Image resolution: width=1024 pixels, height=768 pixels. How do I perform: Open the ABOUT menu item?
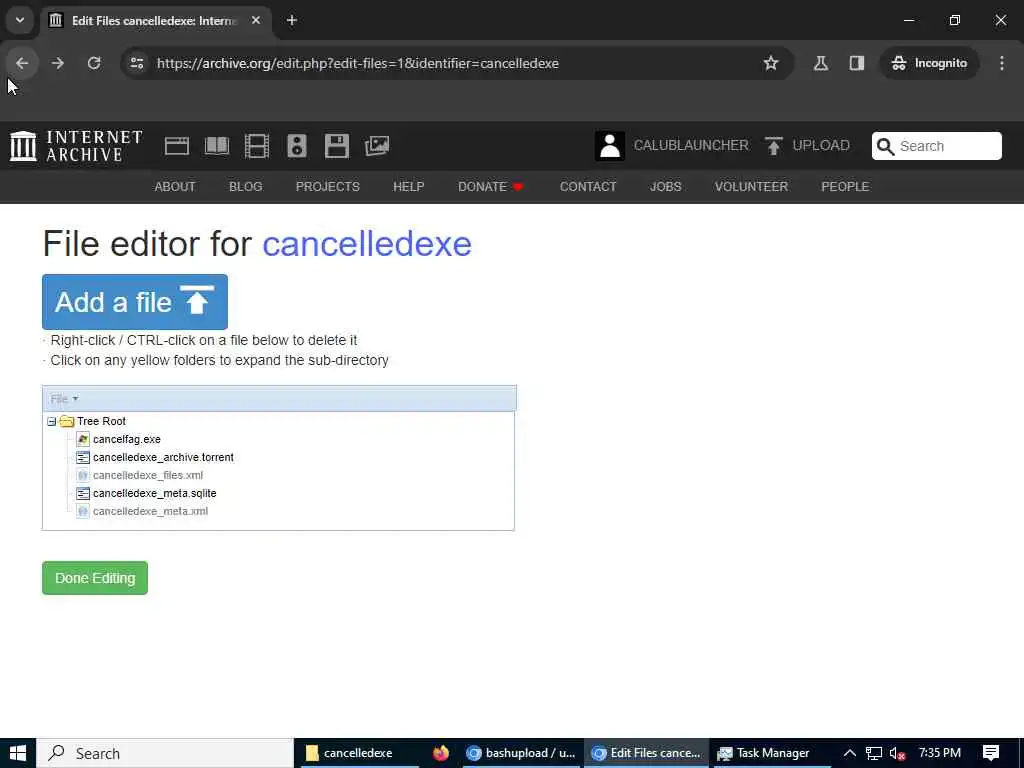174,187
